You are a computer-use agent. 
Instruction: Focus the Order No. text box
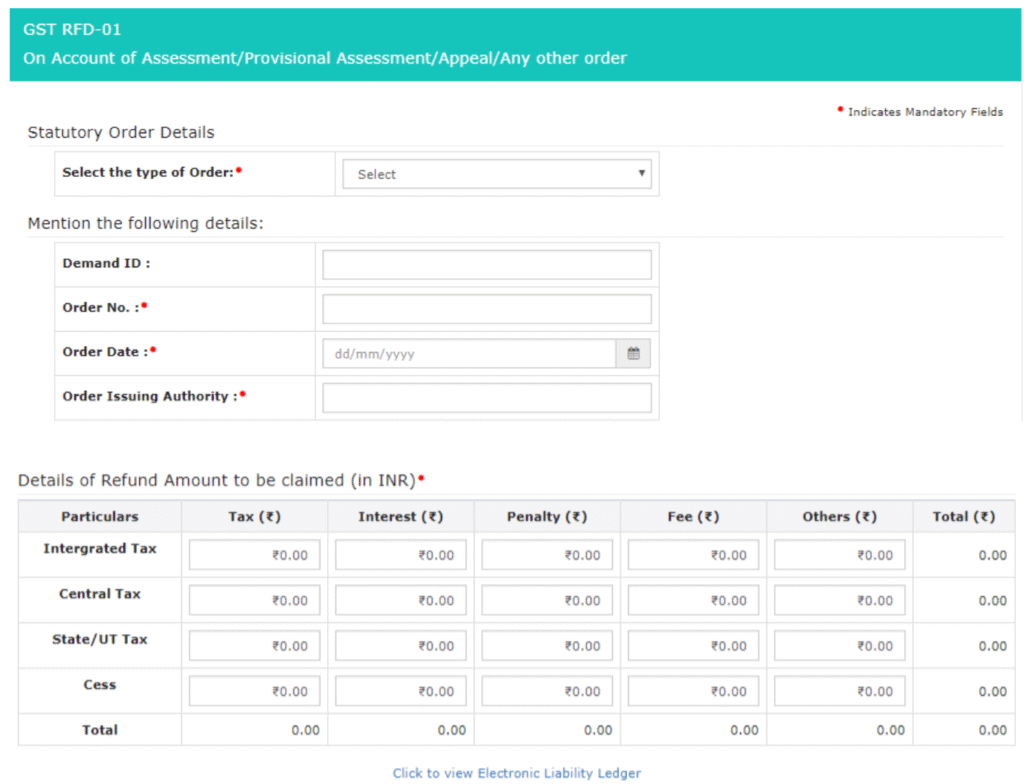pyautogui.click(x=486, y=309)
